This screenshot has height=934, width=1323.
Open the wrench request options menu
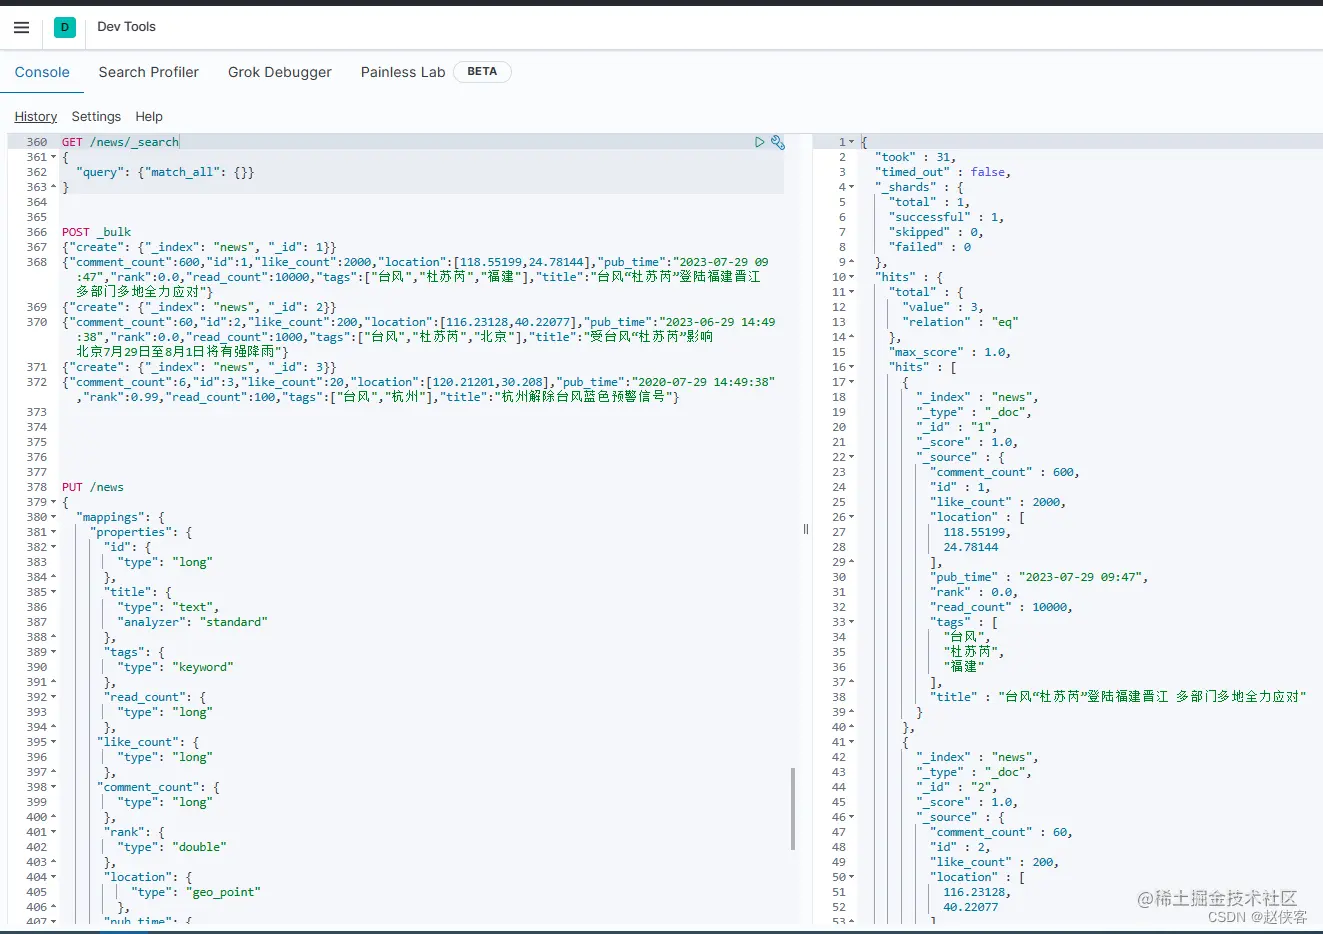click(x=778, y=143)
